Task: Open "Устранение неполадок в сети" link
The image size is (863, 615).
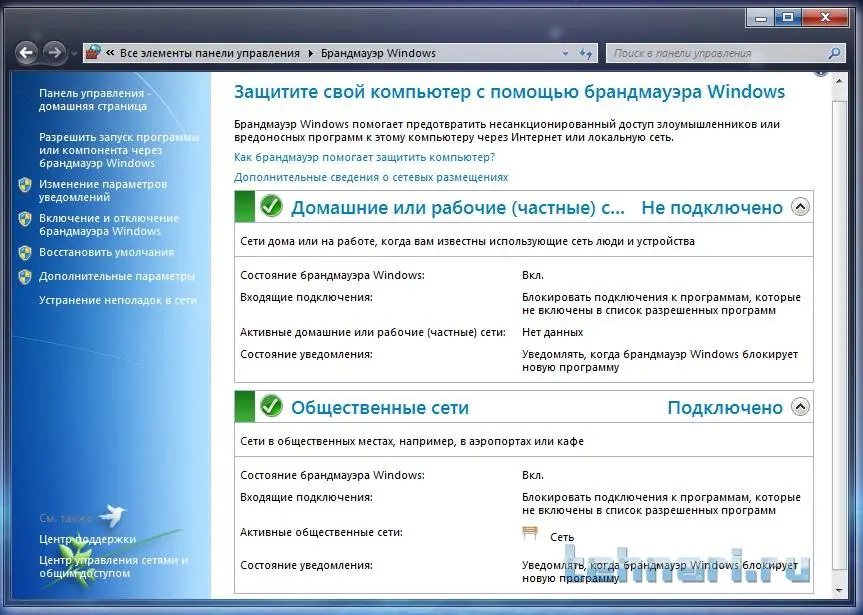Action: point(118,300)
